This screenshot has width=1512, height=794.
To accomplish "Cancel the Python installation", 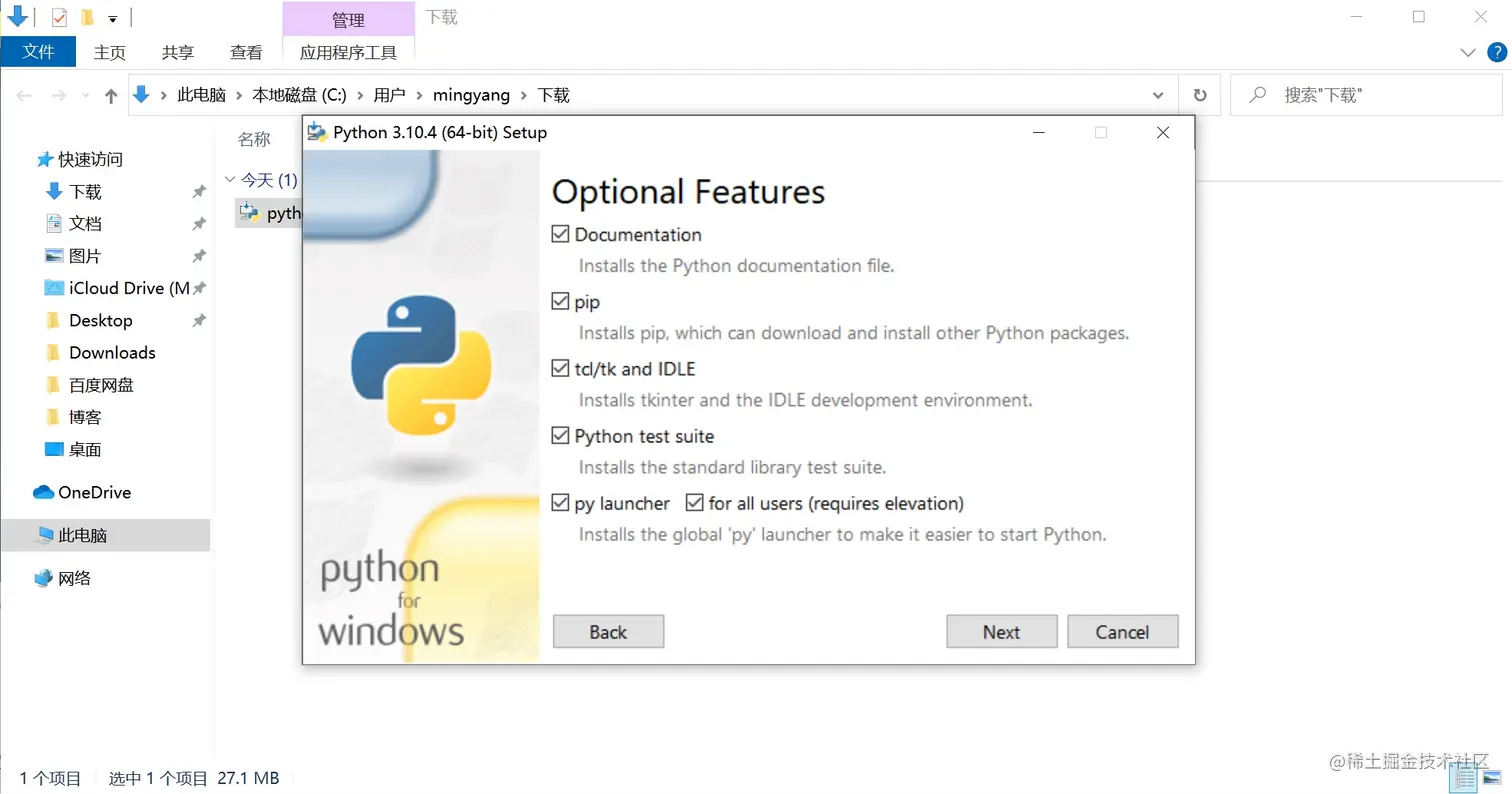I will (x=1123, y=632).
